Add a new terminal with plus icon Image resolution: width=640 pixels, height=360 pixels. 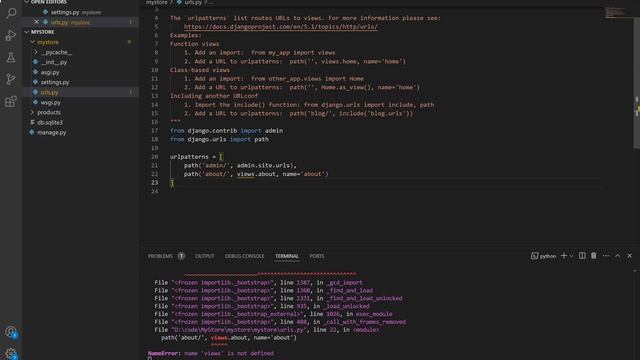pyautogui.click(x=564, y=256)
